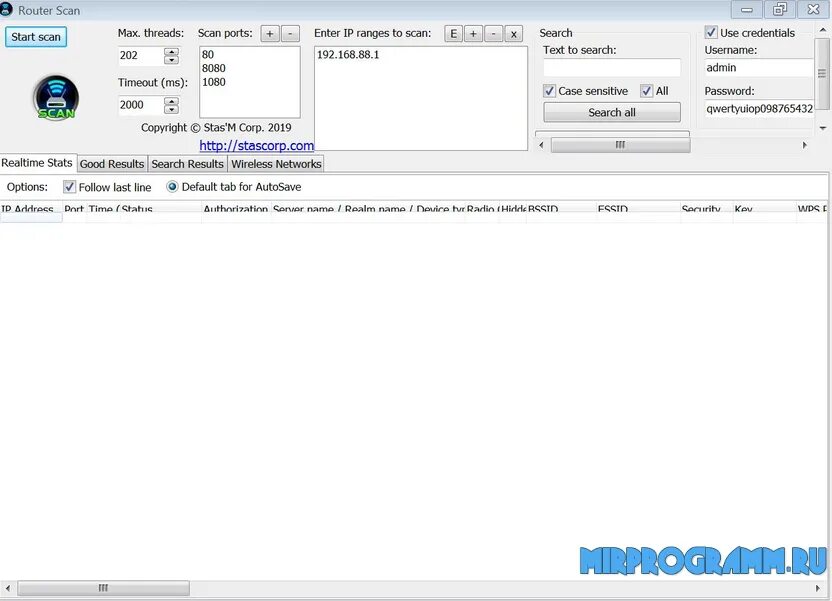Image resolution: width=832 pixels, height=601 pixels.
Task: Click the Router Scan logo icon
Action: pyautogui.click(x=56, y=98)
